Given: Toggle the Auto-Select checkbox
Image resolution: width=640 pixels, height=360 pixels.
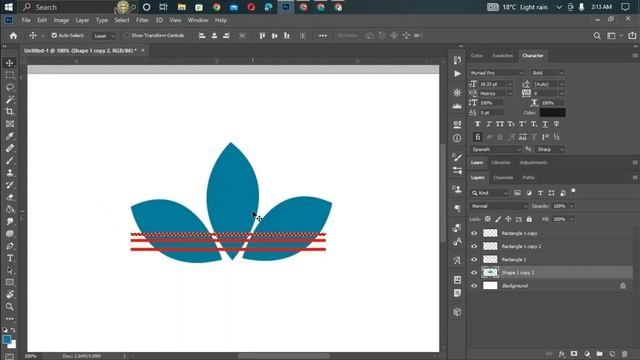Looking at the screenshot, I should [x=54, y=36].
